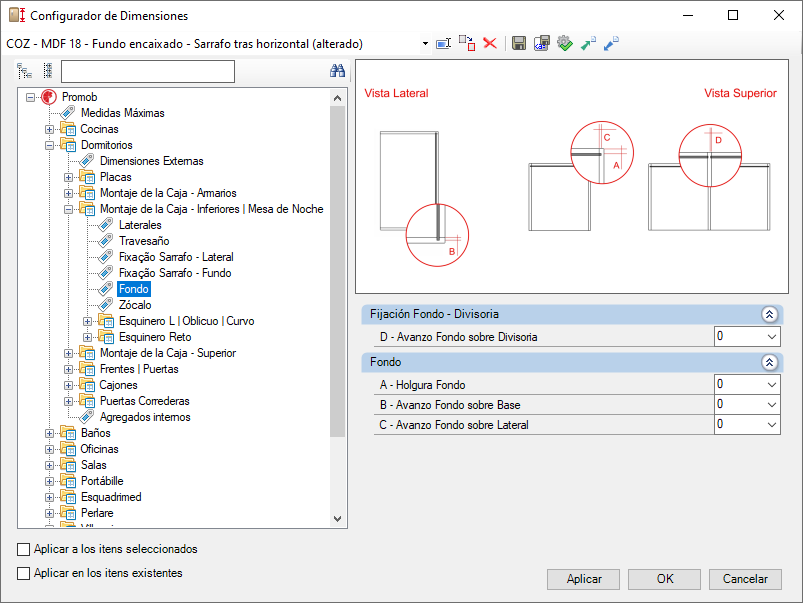Collapse the Fondo section chevron
The width and height of the screenshot is (803, 603).
pyautogui.click(x=769, y=362)
